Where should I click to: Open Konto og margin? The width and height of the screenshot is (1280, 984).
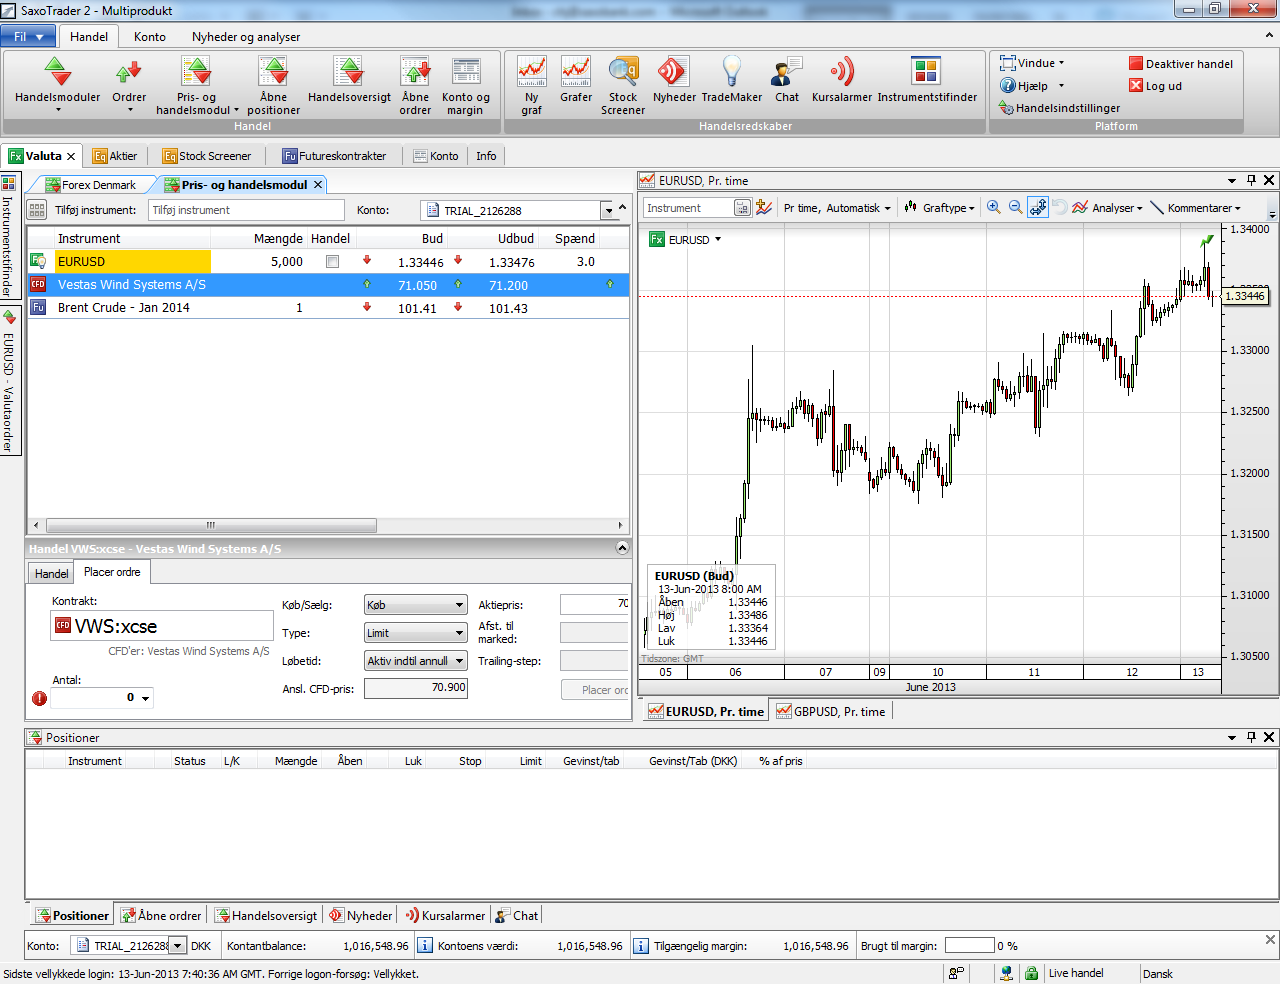click(466, 86)
